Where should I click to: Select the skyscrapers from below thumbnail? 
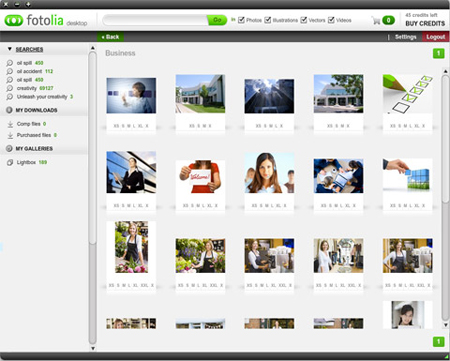[x=269, y=96]
